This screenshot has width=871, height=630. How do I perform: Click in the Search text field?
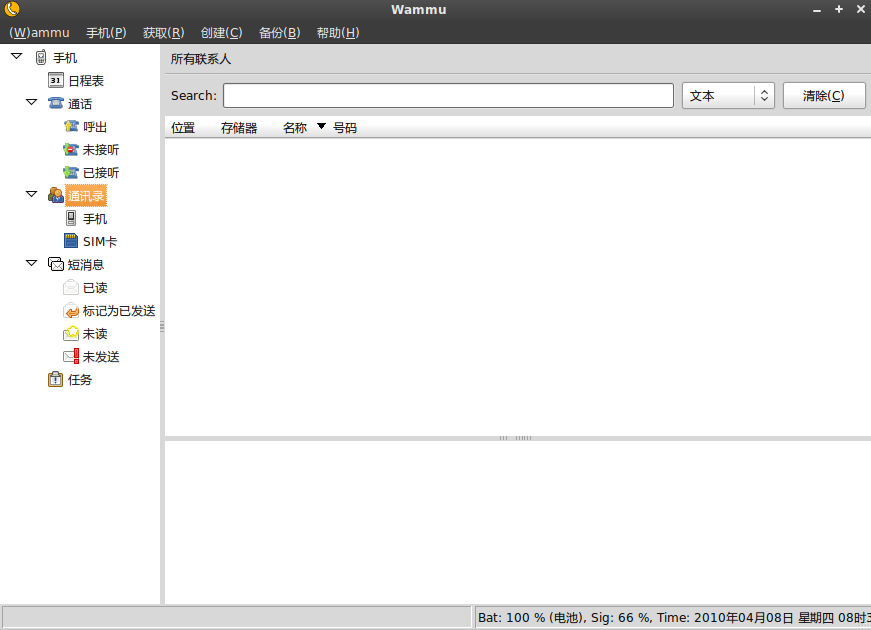point(448,96)
